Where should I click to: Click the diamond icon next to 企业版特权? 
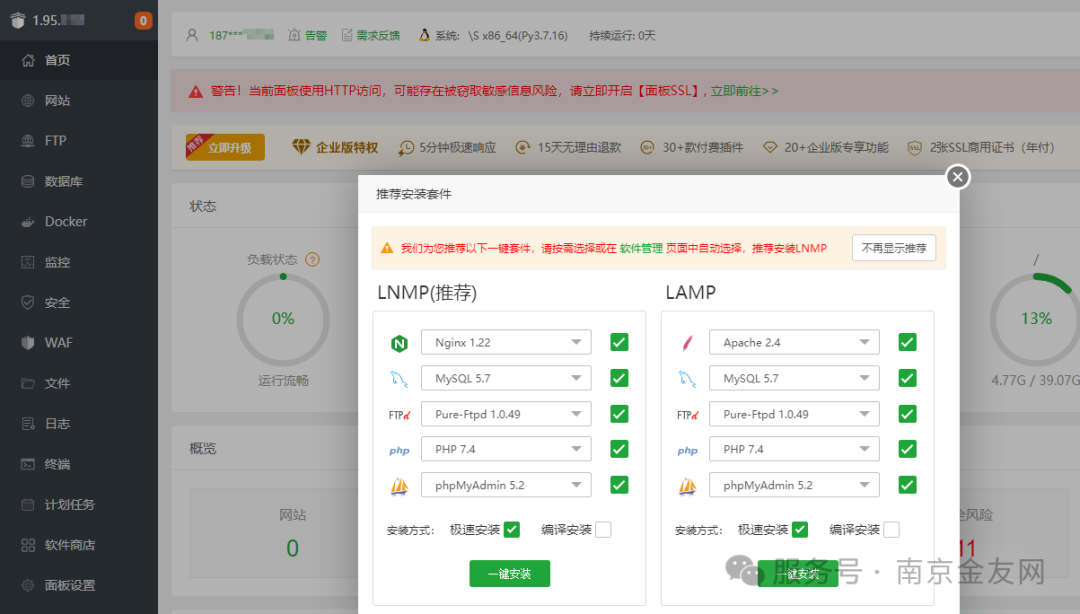(x=301, y=147)
